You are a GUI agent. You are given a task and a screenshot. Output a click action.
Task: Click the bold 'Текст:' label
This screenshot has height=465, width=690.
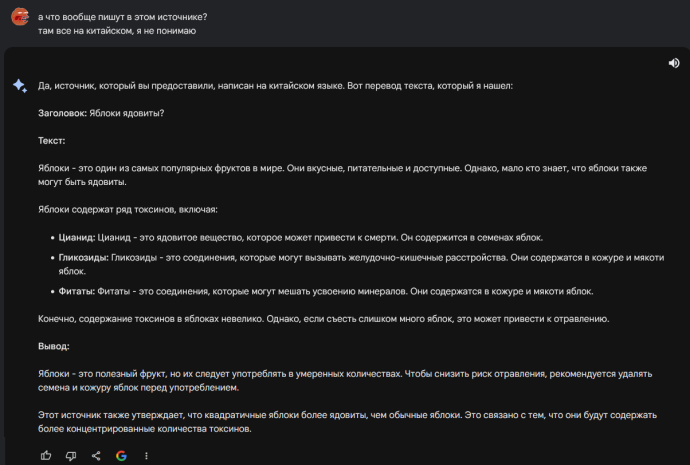pos(51,141)
